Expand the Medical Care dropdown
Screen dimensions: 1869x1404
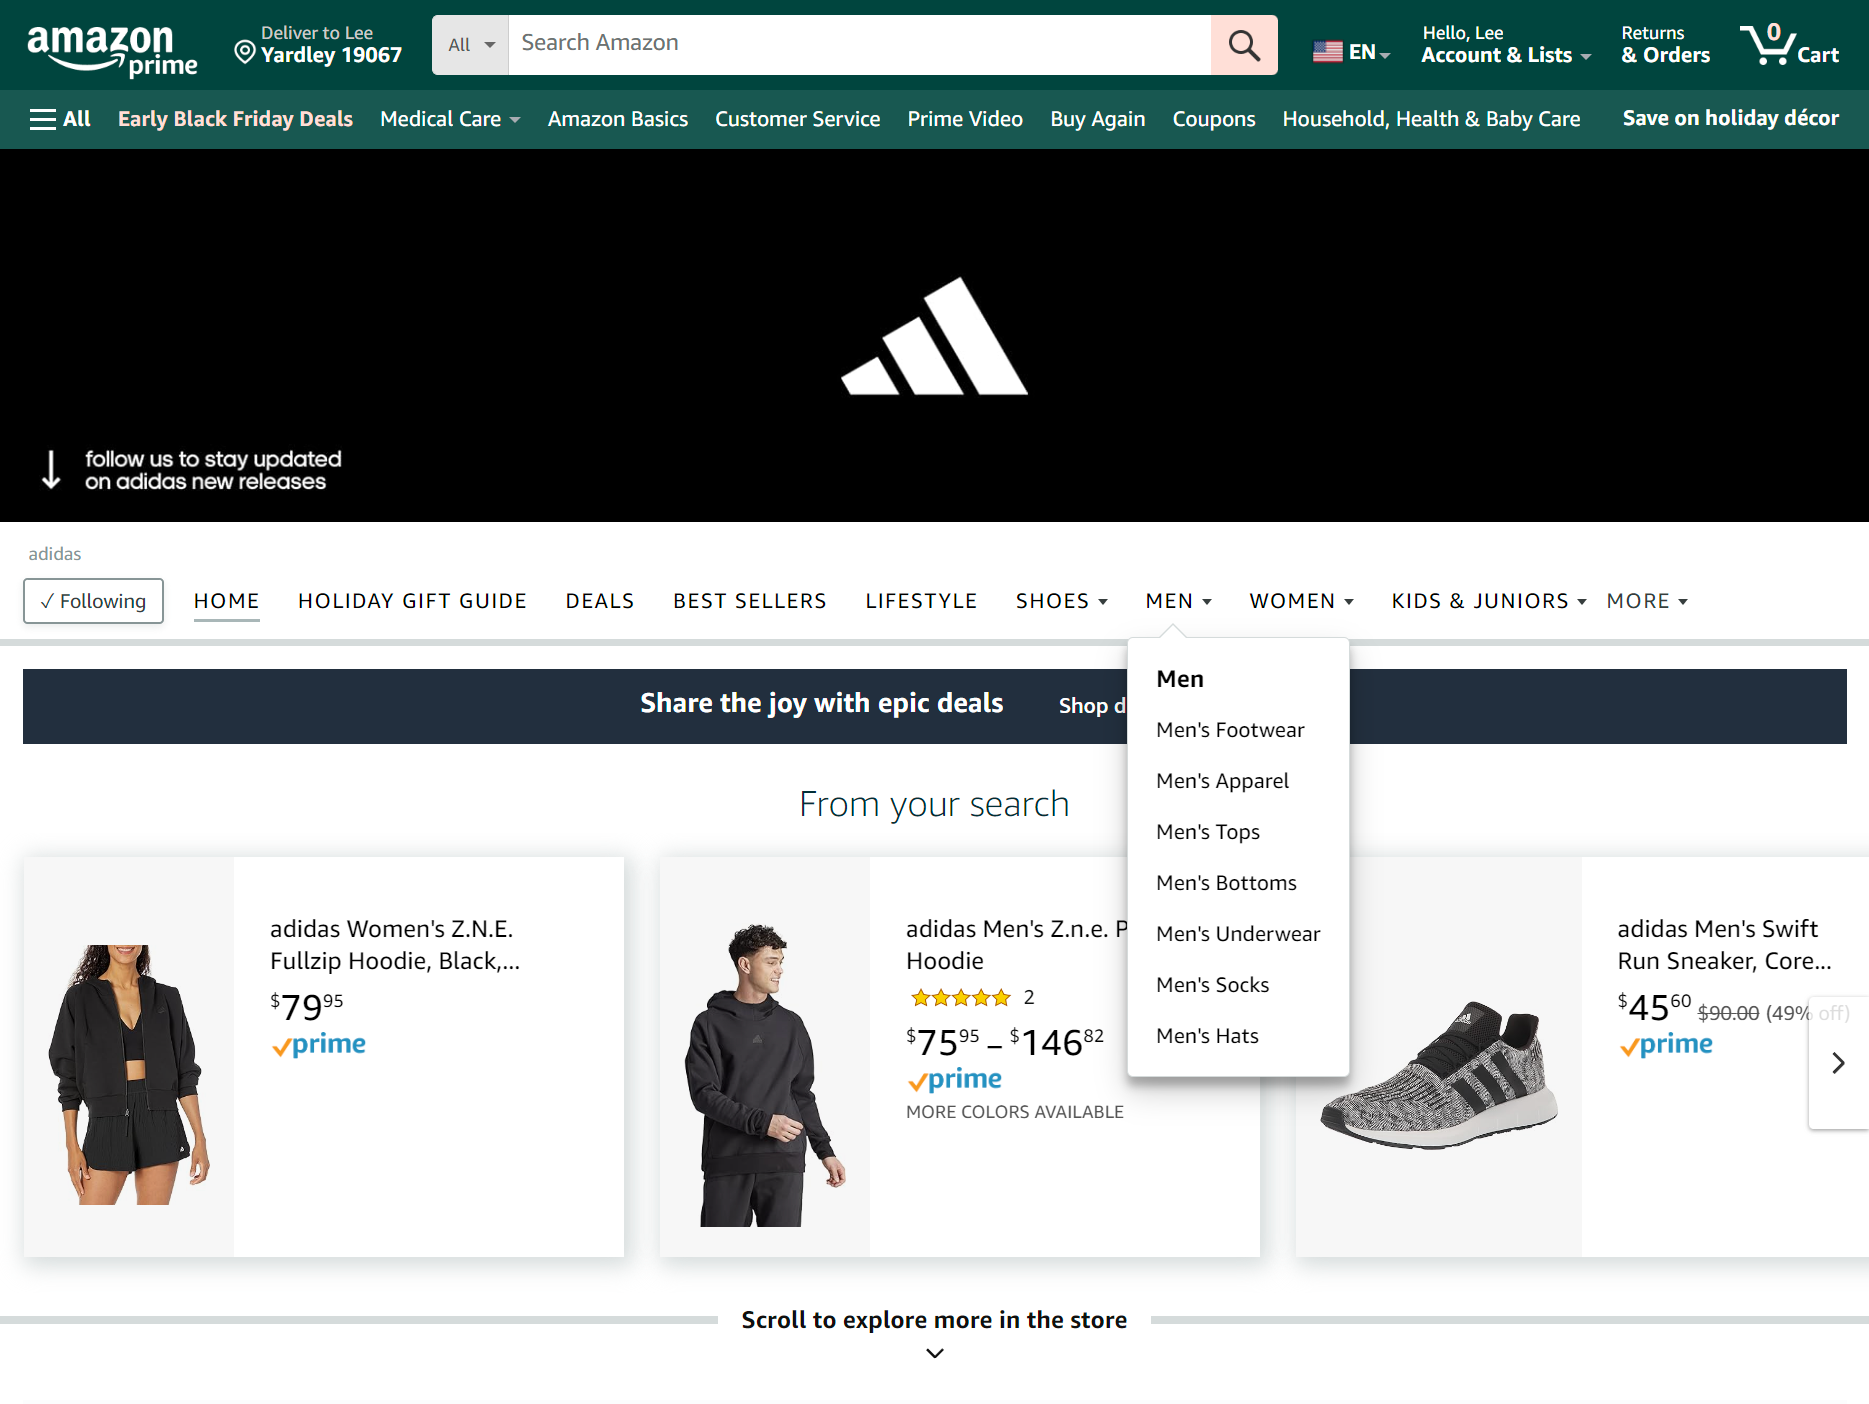[x=450, y=119]
